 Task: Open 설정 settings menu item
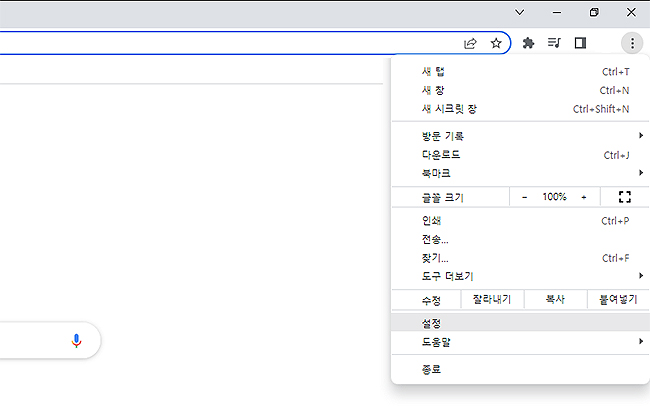(520, 323)
